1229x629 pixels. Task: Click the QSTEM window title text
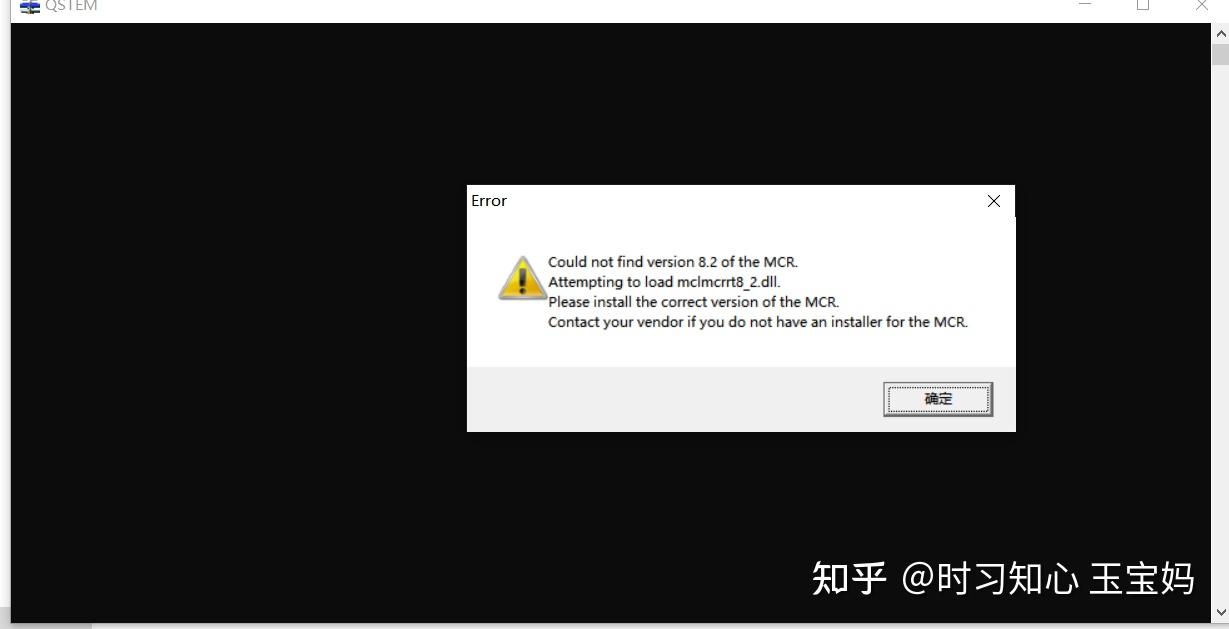click(x=71, y=6)
